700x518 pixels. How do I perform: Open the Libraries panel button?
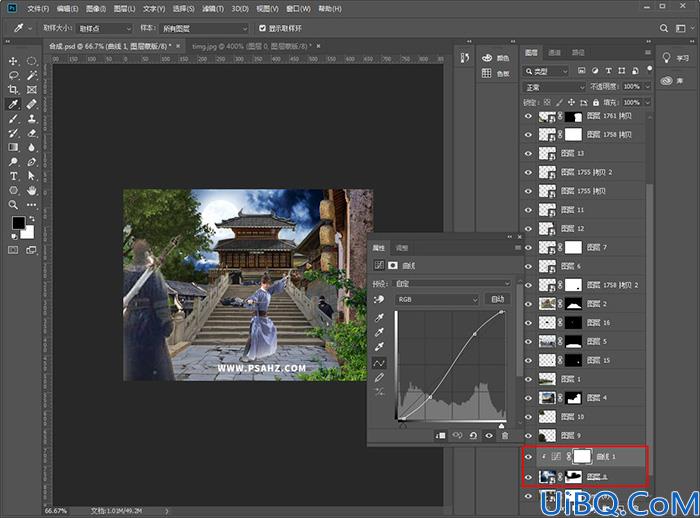point(672,81)
